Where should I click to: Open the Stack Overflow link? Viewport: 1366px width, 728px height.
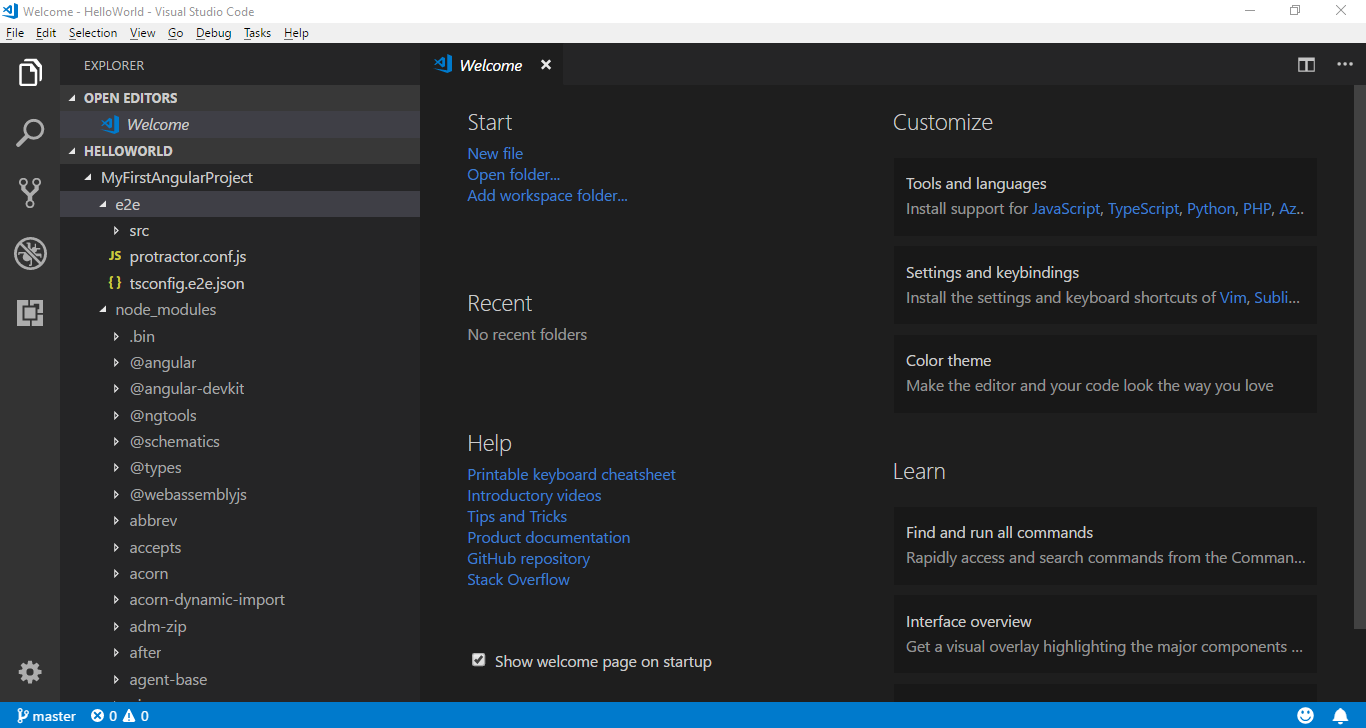(x=518, y=579)
